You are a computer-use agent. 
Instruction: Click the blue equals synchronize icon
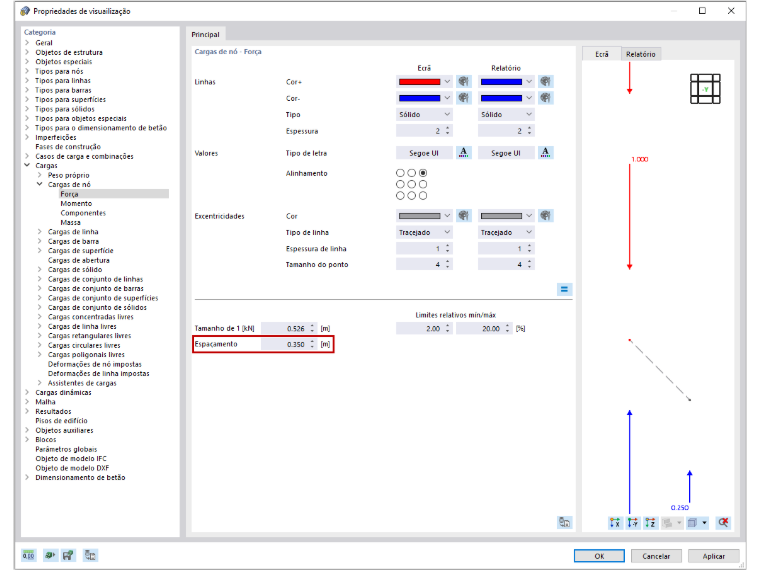[564, 289]
